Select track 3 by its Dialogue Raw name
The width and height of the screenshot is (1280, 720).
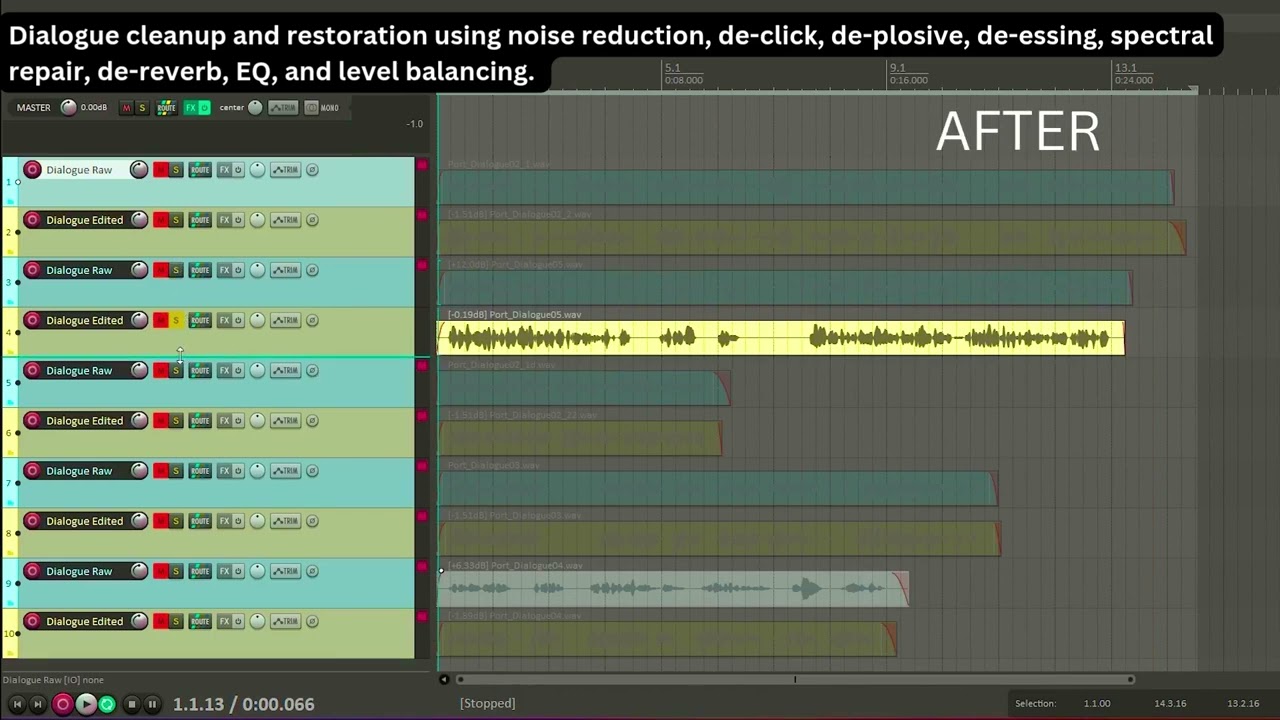[x=79, y=270]
